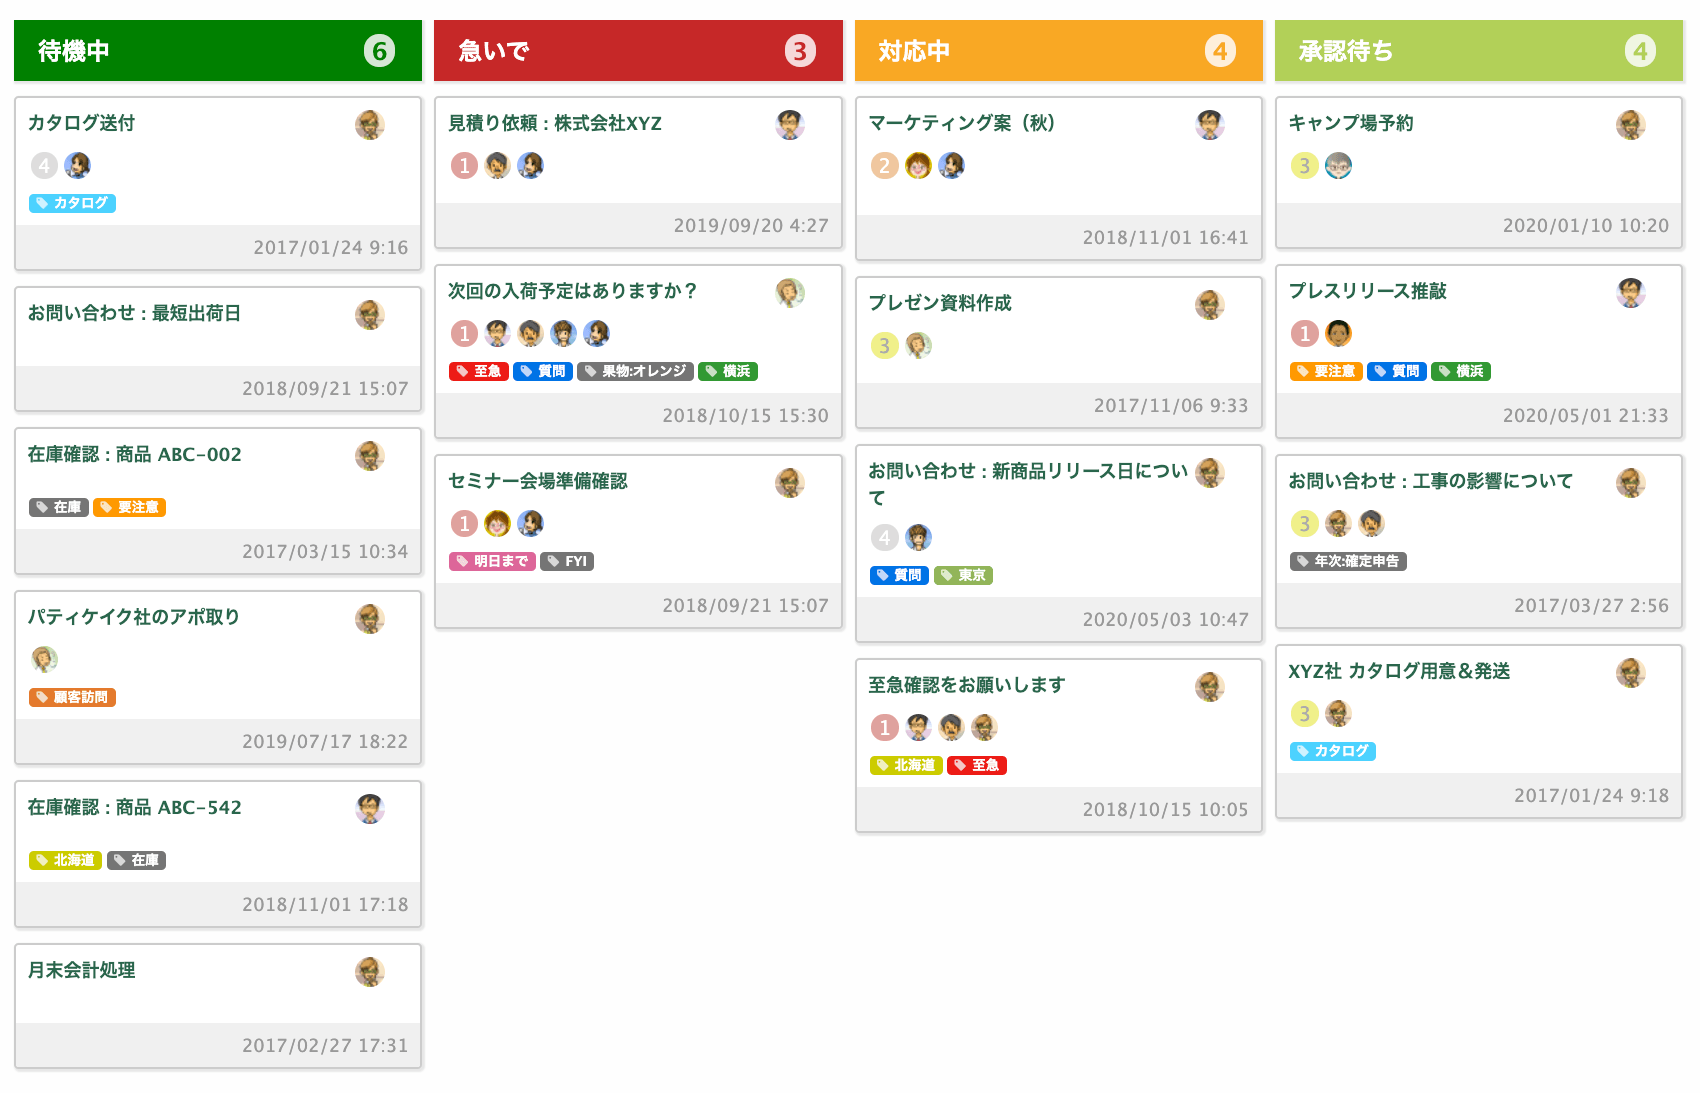Select the 明日まで tag on セミナー card
The width and height of the screenshot is (1700, 1093).
point(492,561)
